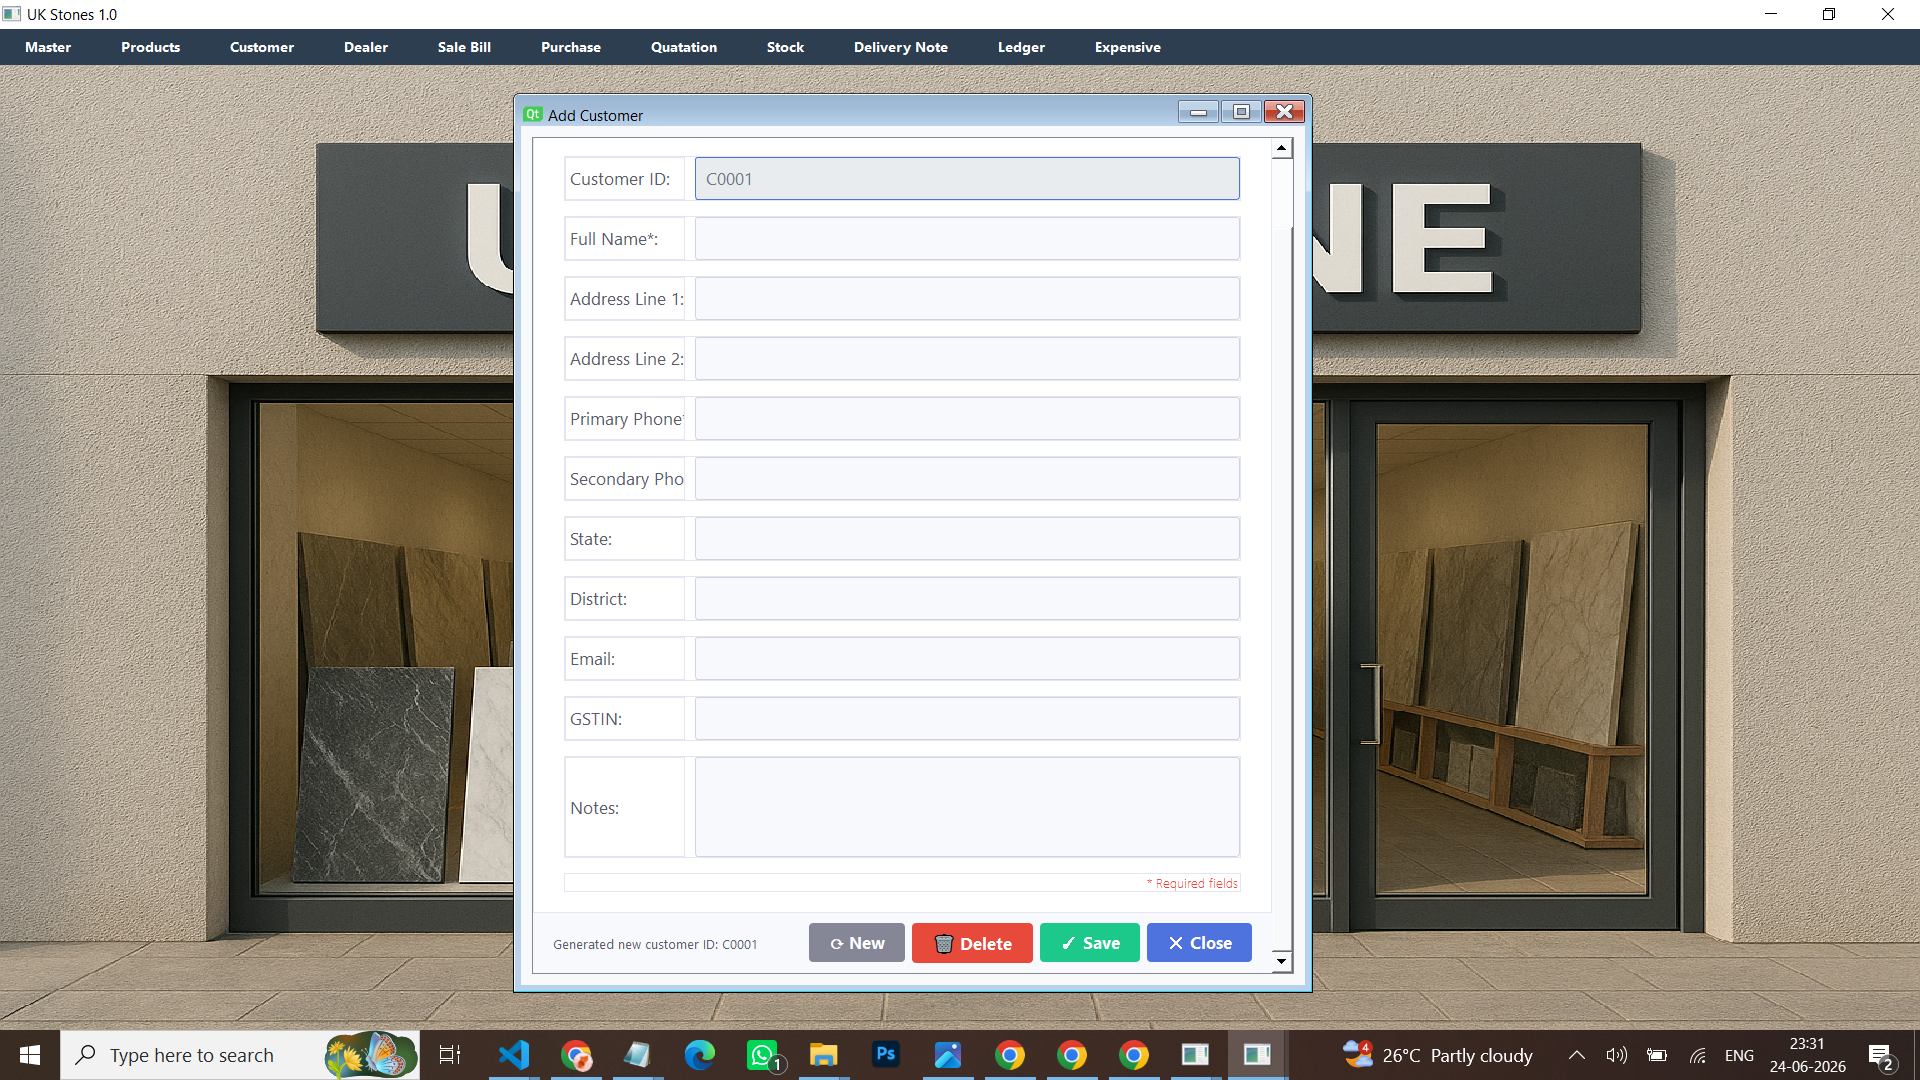Open Microsoft Edge from taskbar

[x=700, y=1055]
